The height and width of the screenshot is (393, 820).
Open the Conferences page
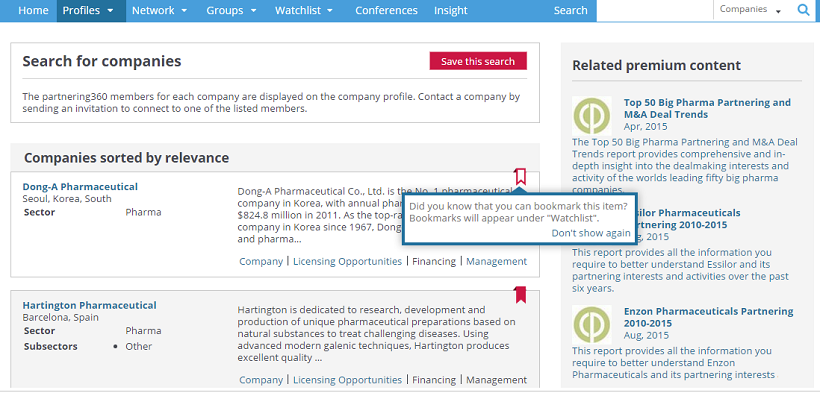click(386, 10)
